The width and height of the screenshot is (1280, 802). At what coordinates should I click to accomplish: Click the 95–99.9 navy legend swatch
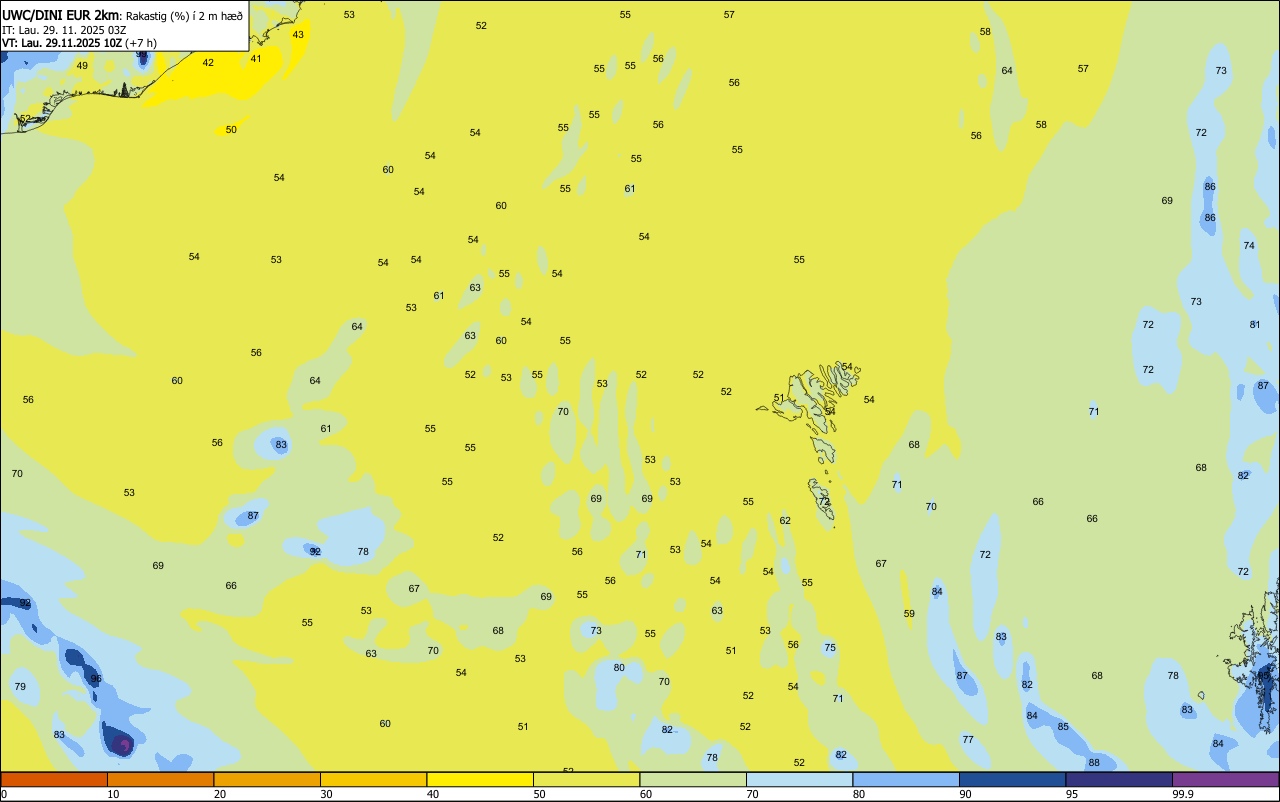1119,779
